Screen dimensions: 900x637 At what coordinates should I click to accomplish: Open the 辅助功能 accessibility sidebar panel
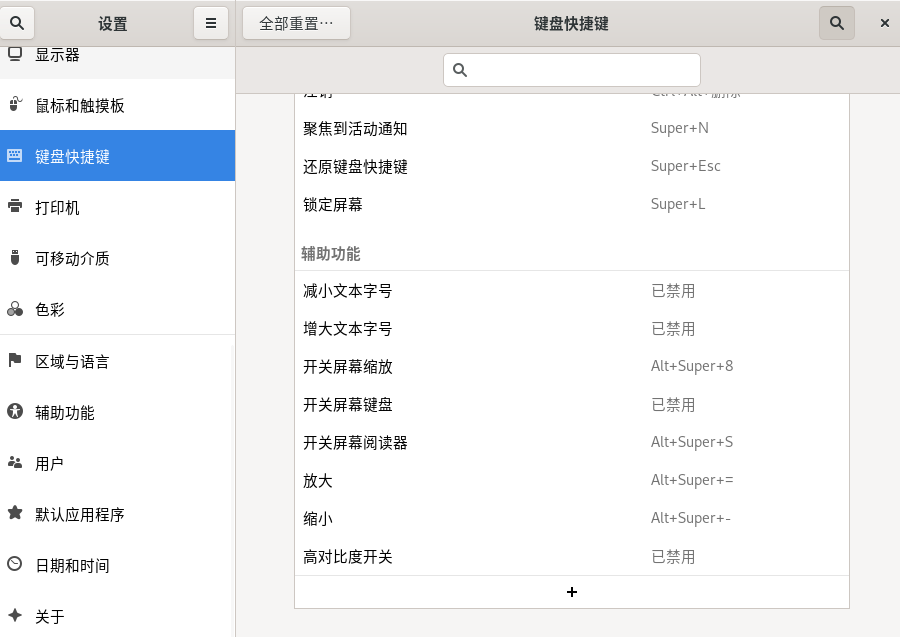(117, 412)
